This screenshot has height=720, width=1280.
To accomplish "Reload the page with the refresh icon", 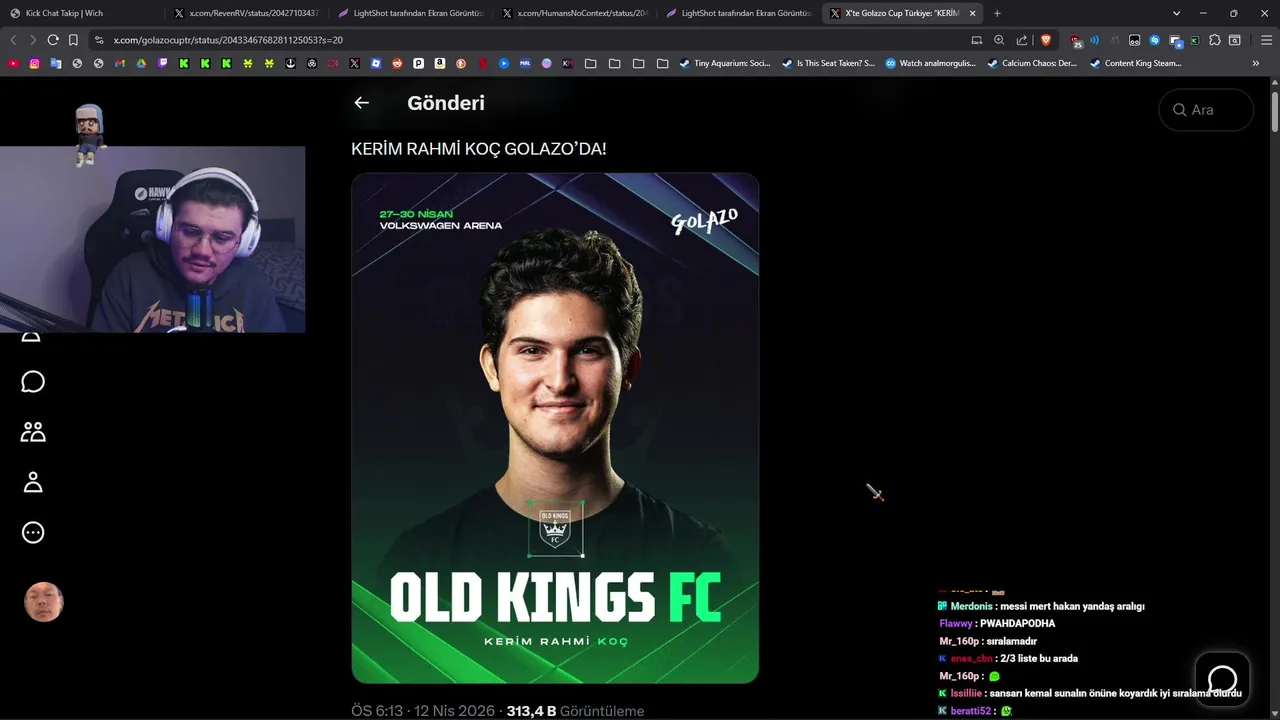I will pyautogui.click(x=53, y=40).
